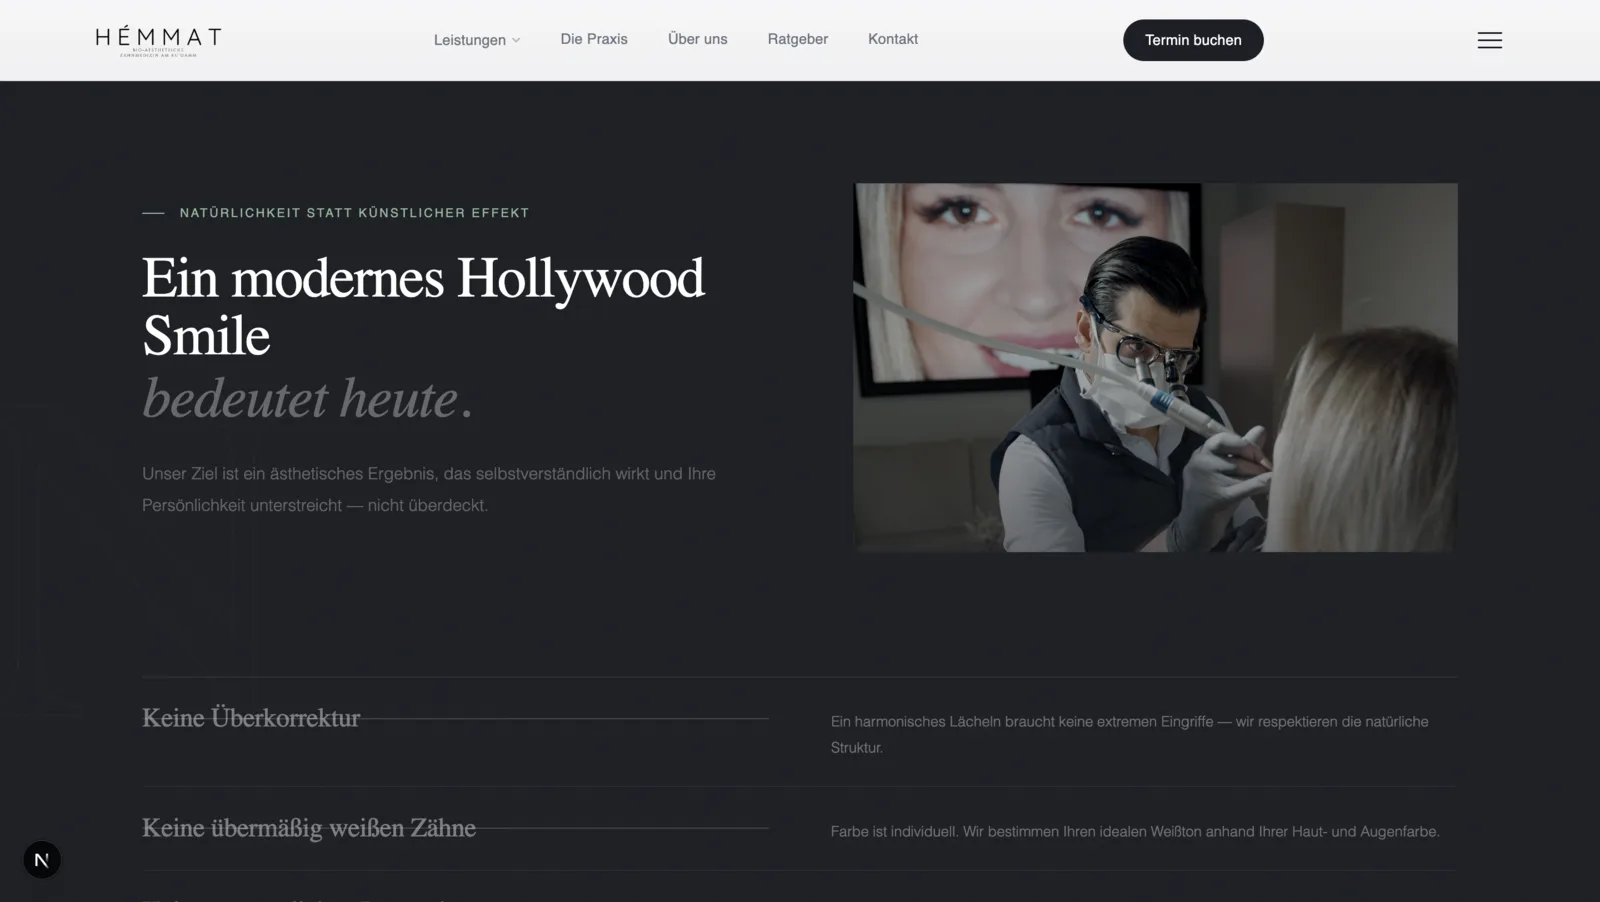Go to Die Praxis page
The height and width of the screenshot is (902, 1600).
click(x=594, y=39)
